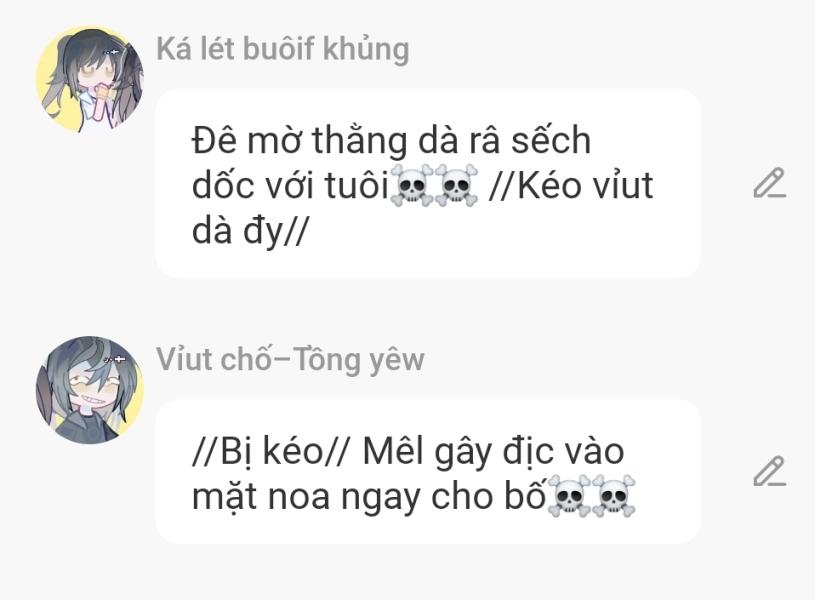
Task: Click first skull emoji after 'cho bố'
Action: 569,495
